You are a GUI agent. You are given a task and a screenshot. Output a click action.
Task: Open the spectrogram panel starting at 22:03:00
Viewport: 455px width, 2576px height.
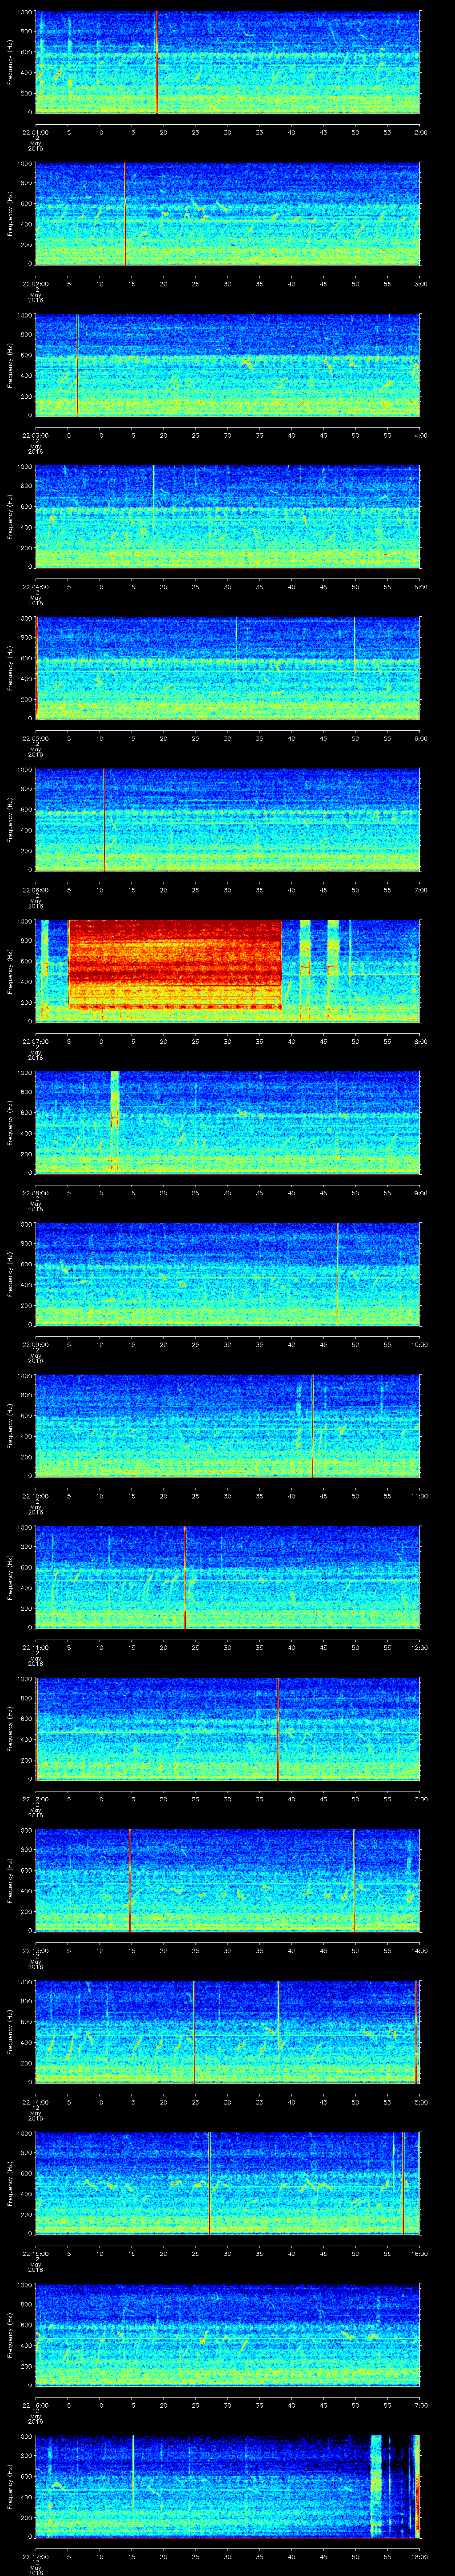tap(228, 365)
